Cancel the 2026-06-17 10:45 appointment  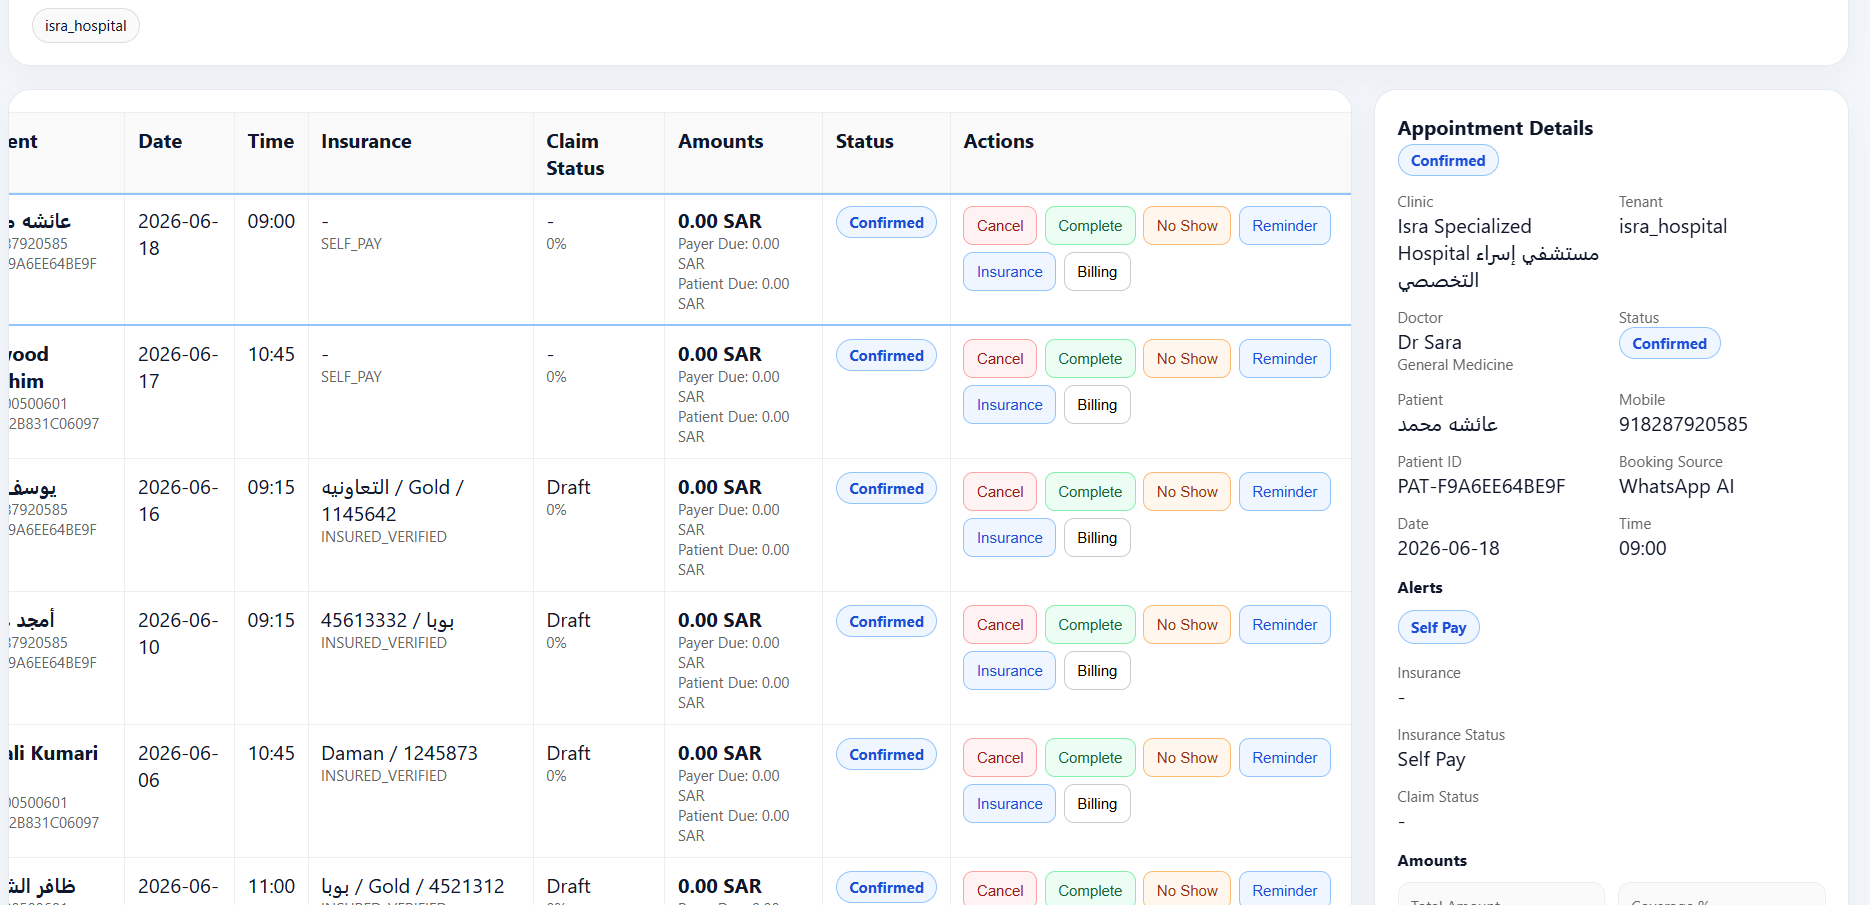[1000, 359]
